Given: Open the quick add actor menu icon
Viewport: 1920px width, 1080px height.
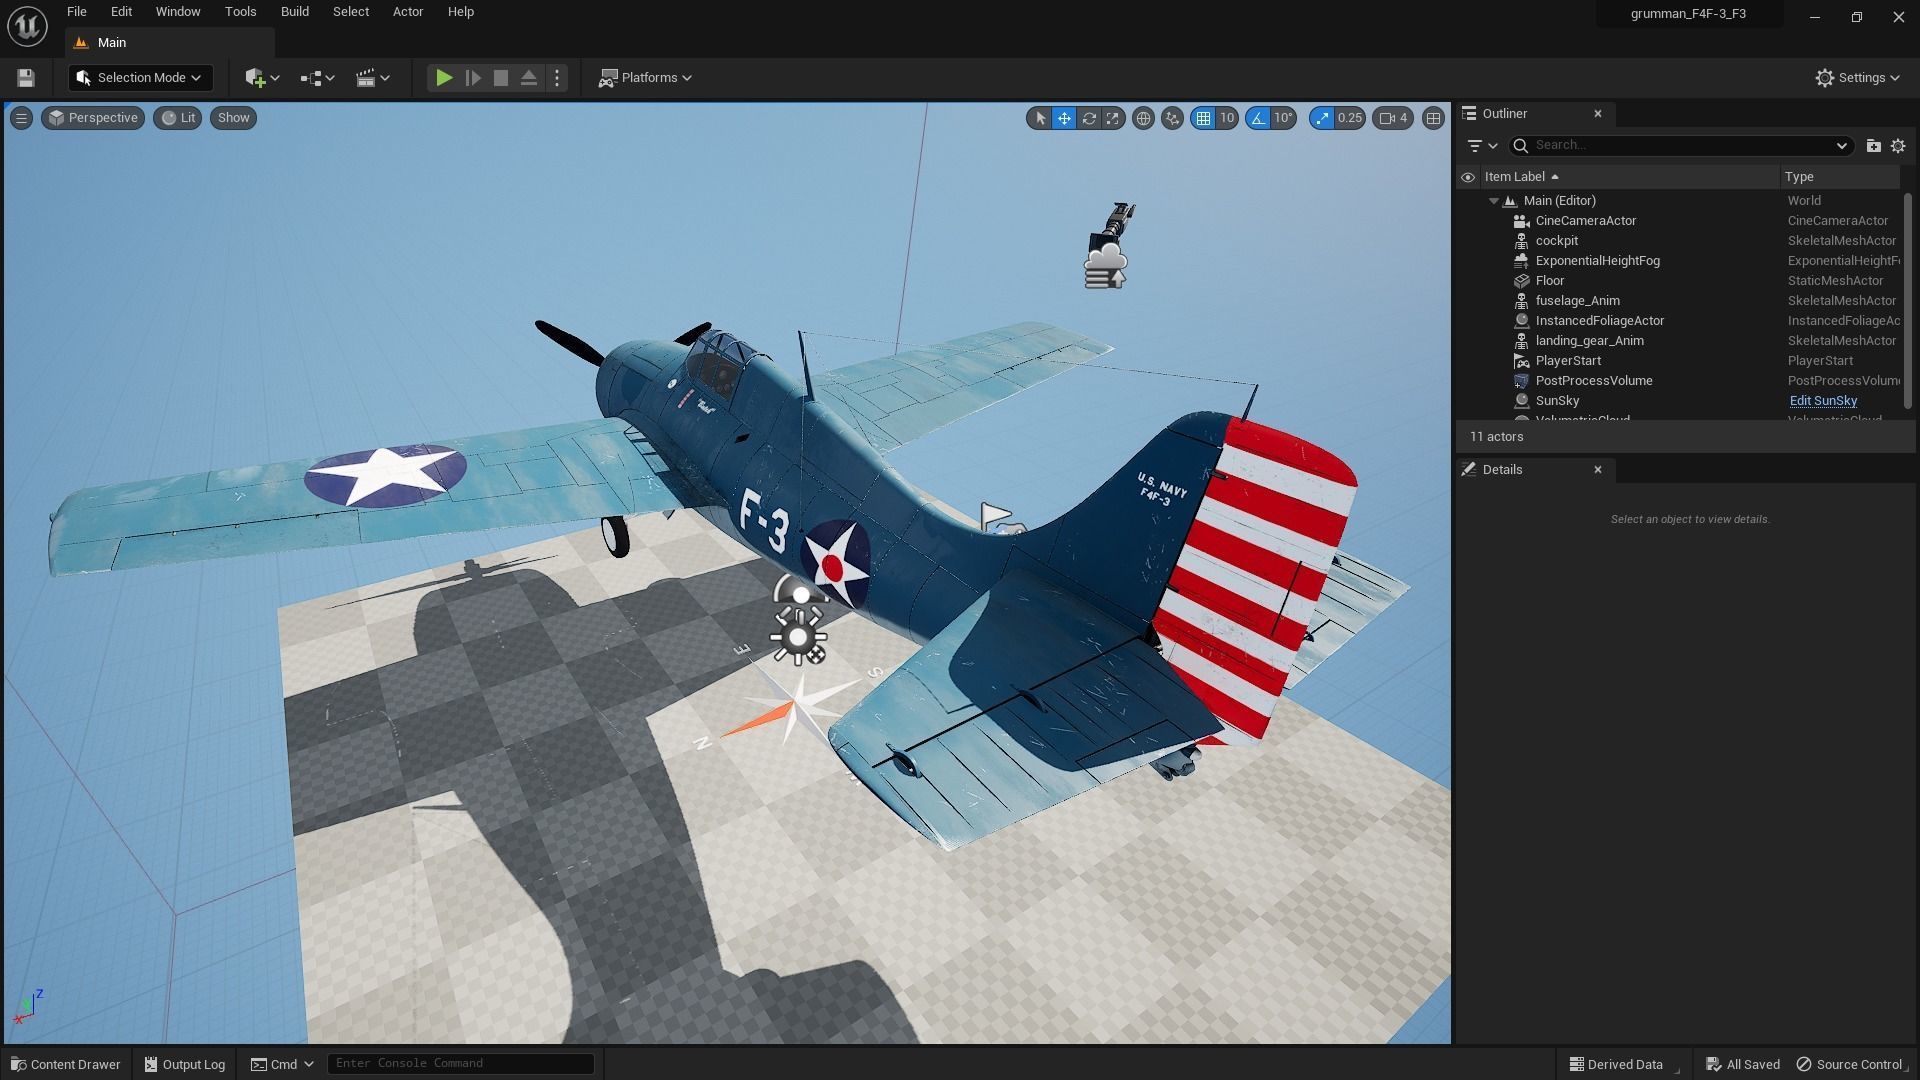Looking at the screenshot, I should click(x=262, y=78).
